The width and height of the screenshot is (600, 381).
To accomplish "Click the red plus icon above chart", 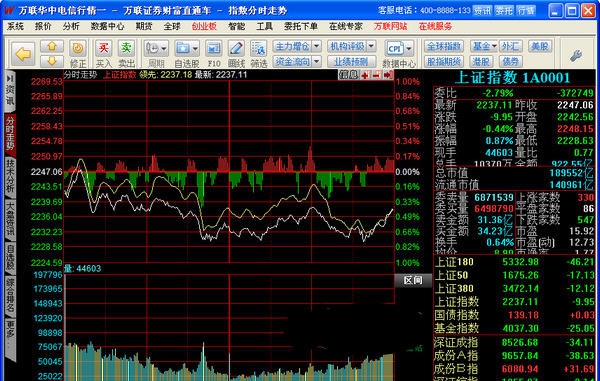I will click(x=365, y=75).
